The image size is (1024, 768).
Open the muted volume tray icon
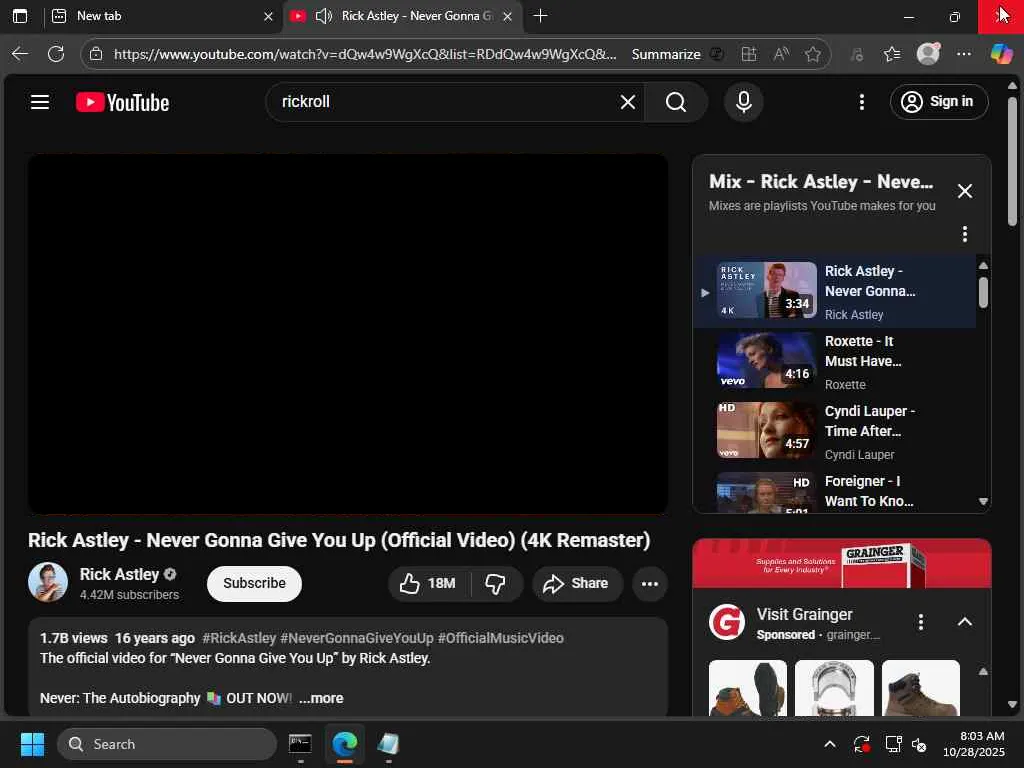919,744
